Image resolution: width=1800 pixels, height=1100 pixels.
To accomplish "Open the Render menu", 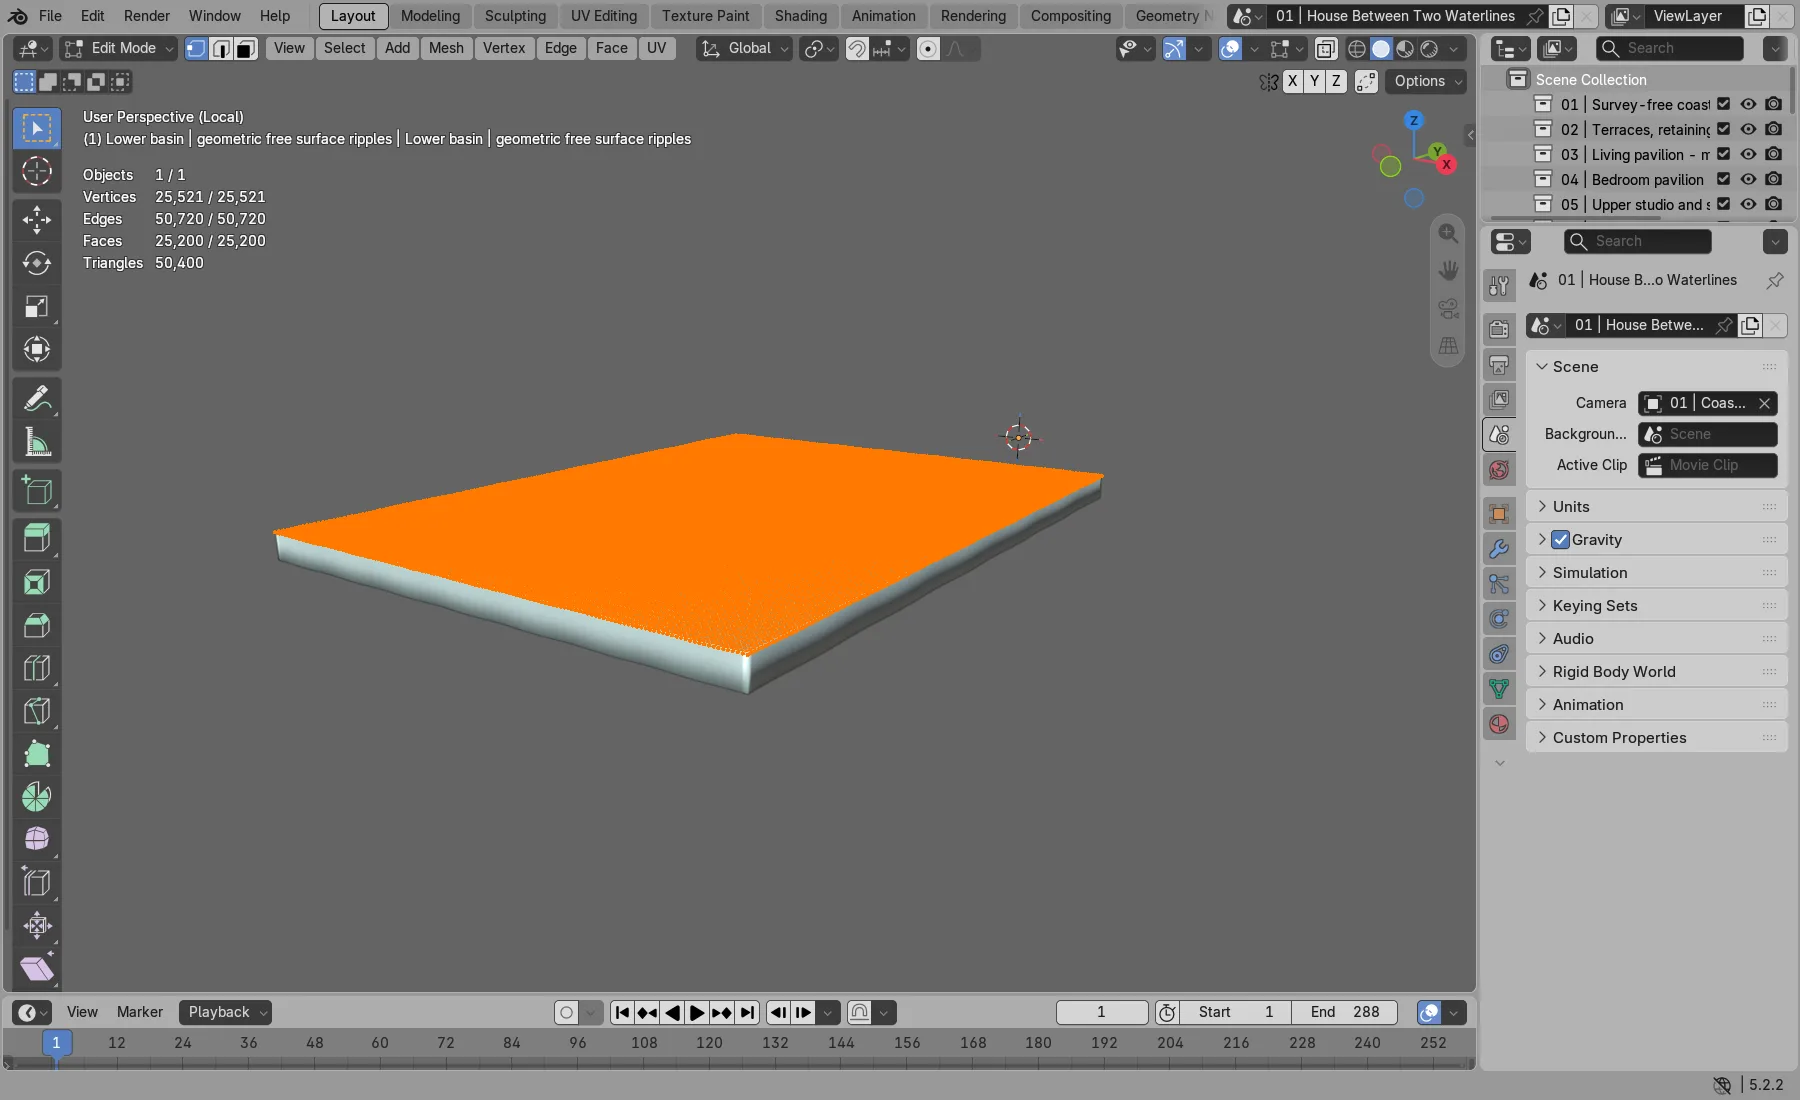I will click(147, 16).
